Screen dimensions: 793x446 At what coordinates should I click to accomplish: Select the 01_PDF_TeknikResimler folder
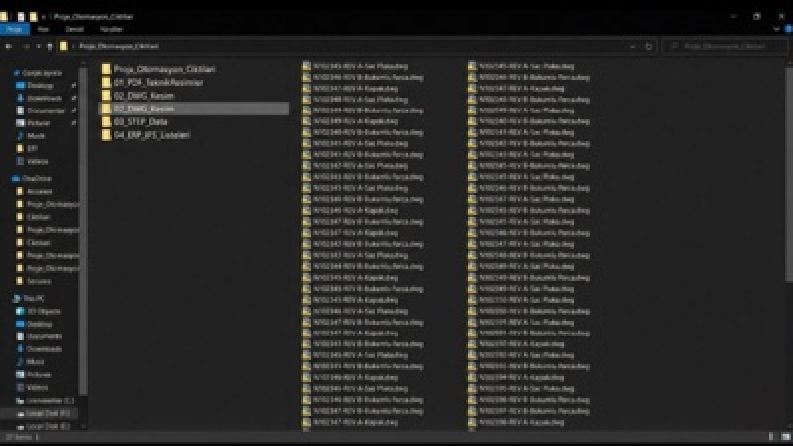point(152,82)
